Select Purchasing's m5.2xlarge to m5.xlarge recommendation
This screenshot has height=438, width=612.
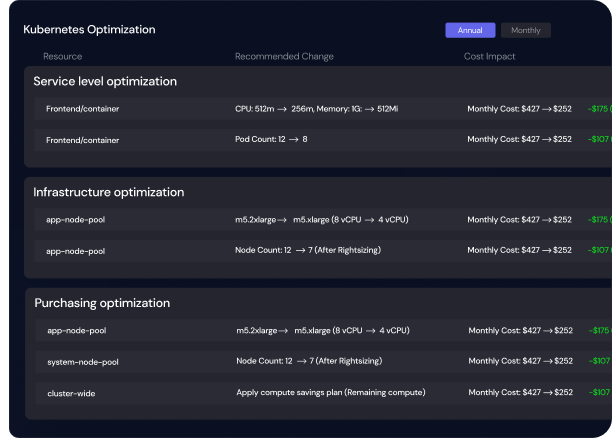323,331
